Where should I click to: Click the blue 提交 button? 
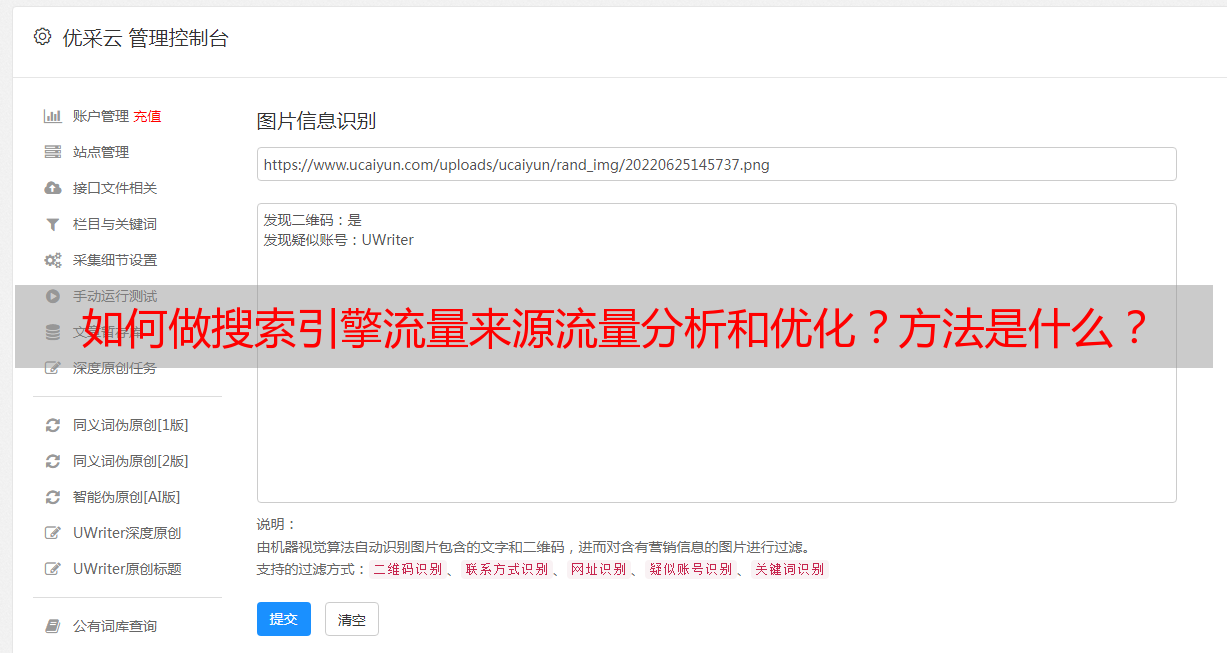(x=284, y=619)
